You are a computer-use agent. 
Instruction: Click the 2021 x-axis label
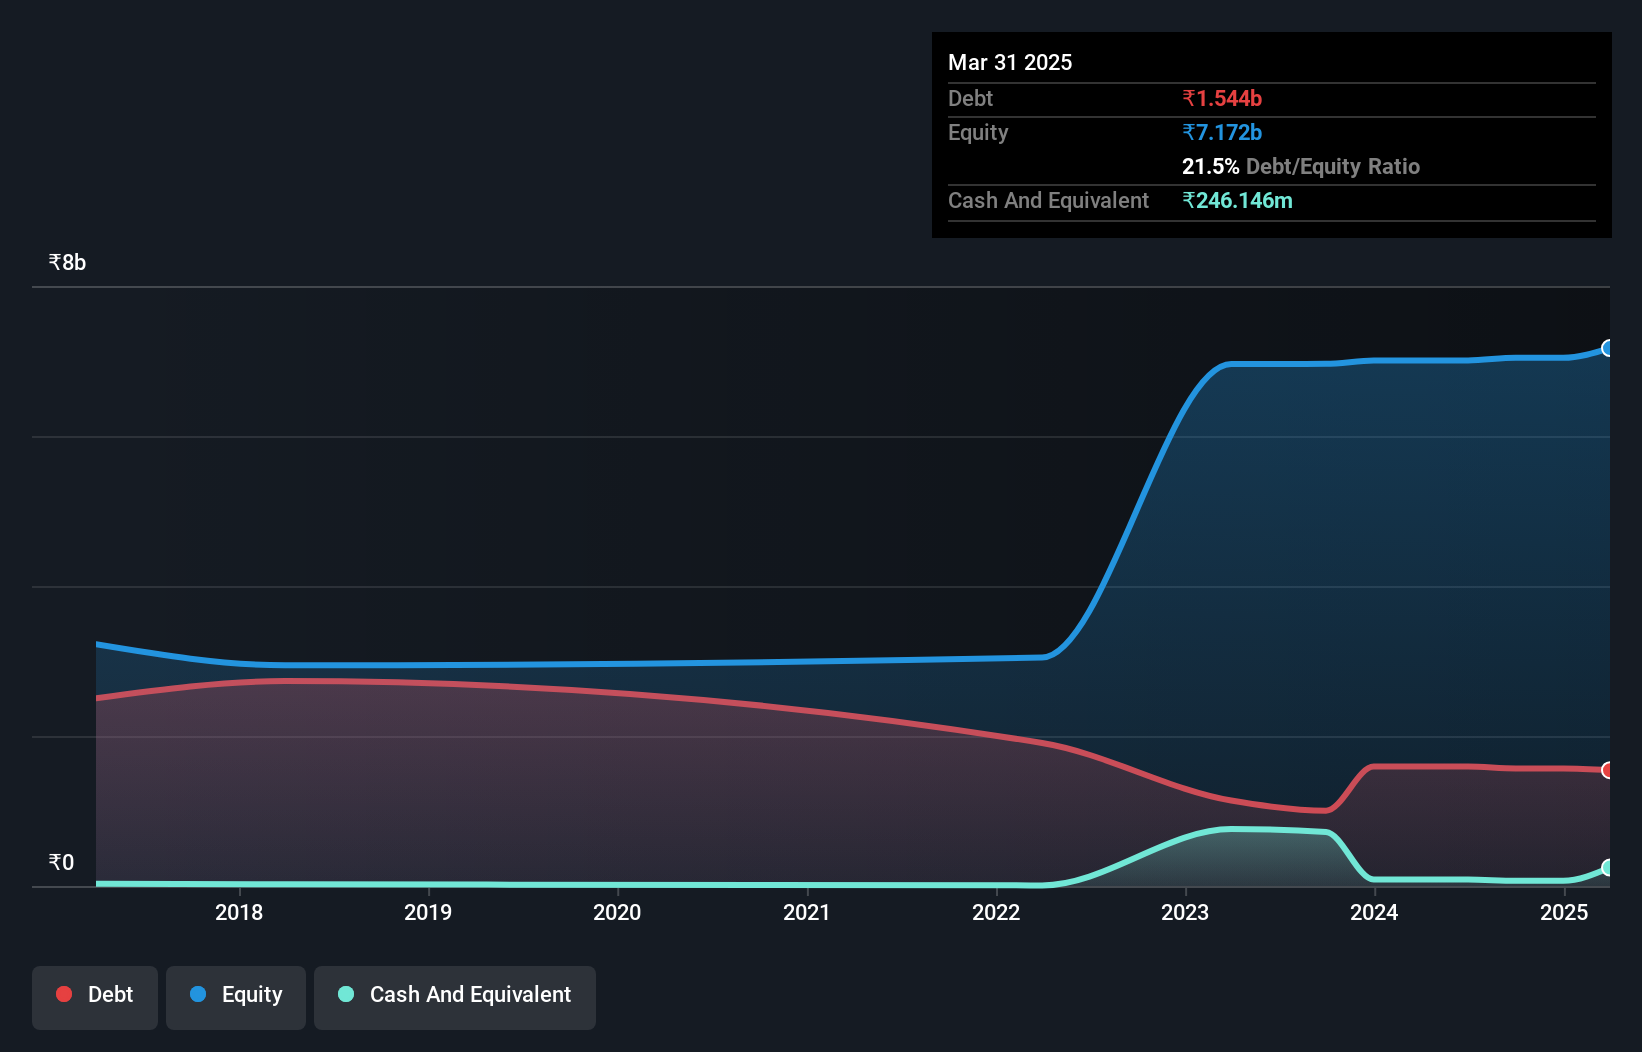click(807, 912)
